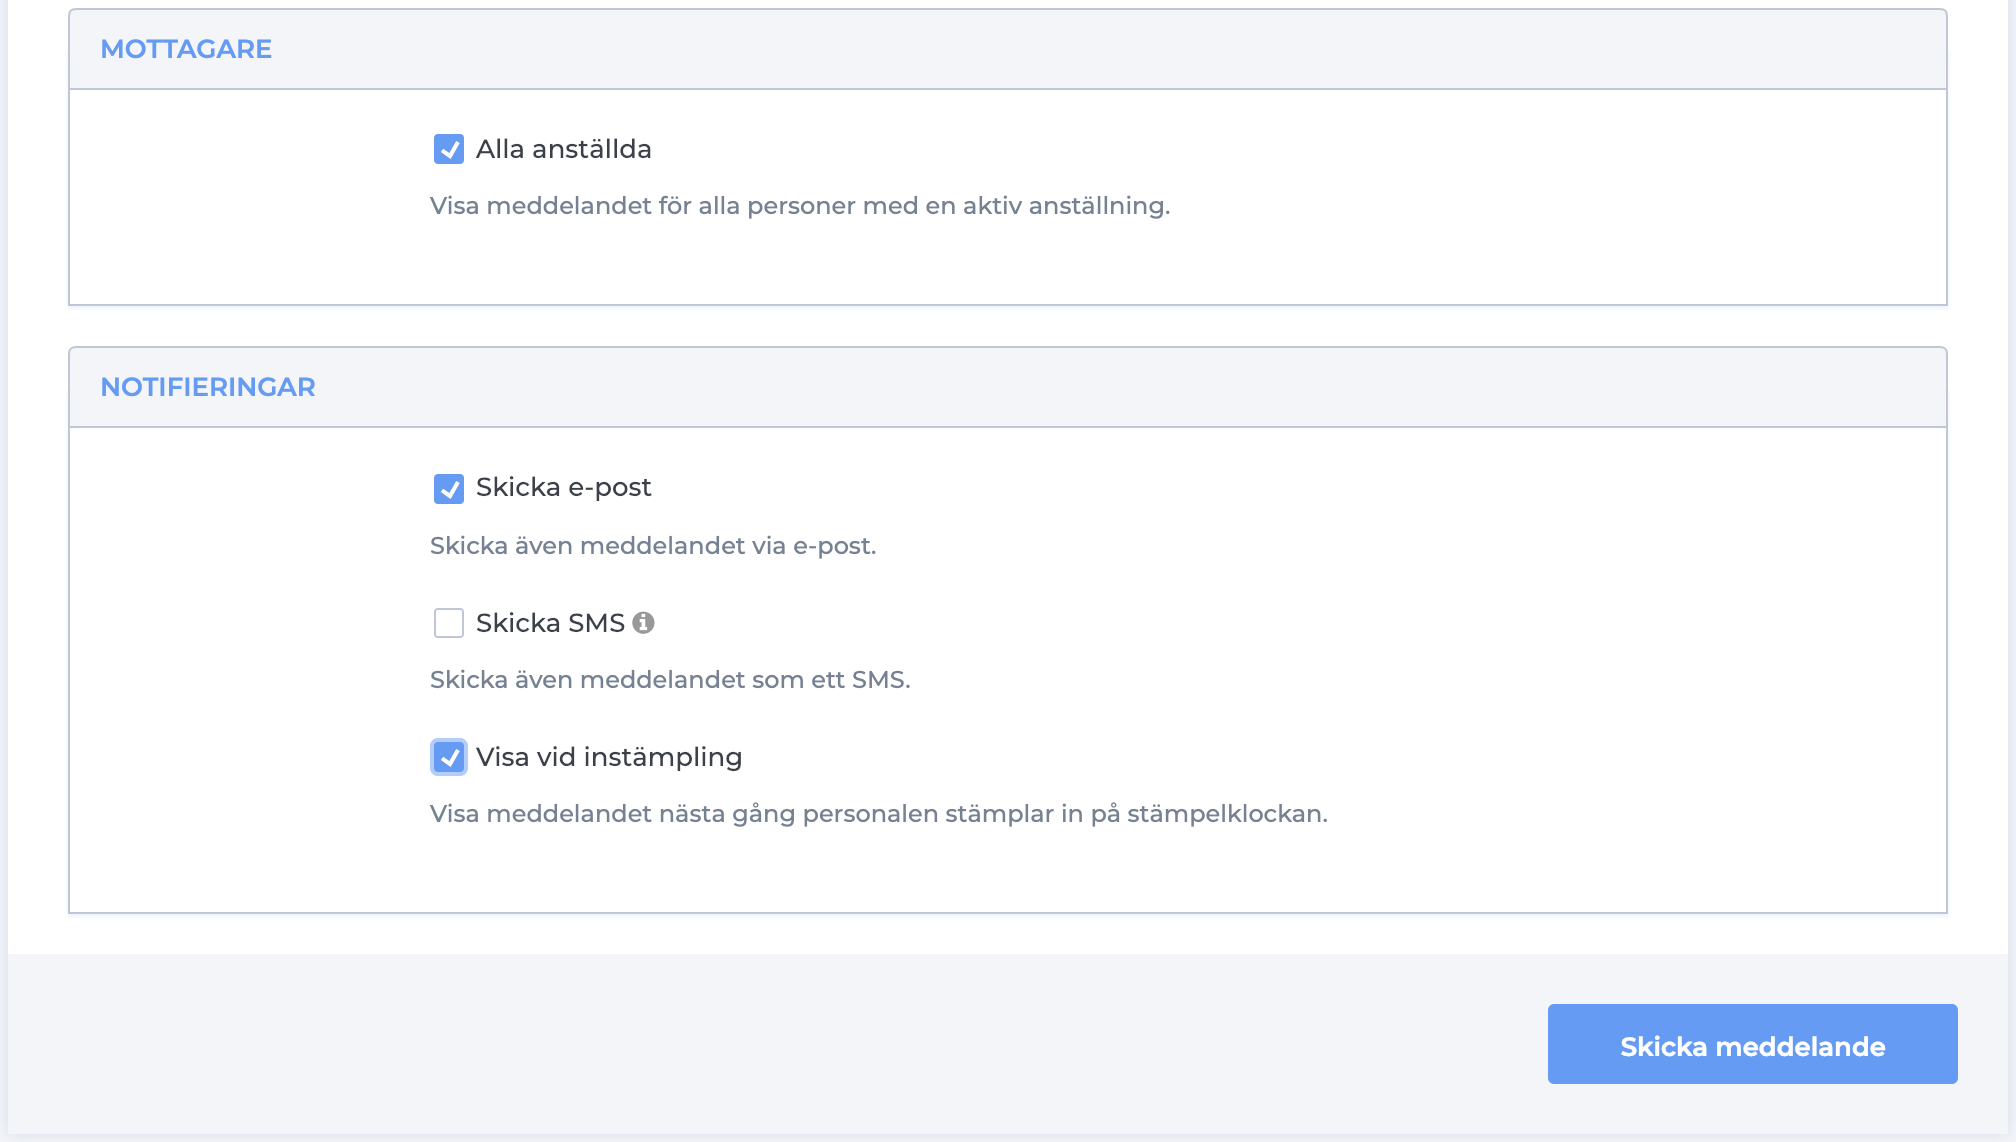
Task: Click the 'Alla anställda' label text
Action: pos(563,149)
